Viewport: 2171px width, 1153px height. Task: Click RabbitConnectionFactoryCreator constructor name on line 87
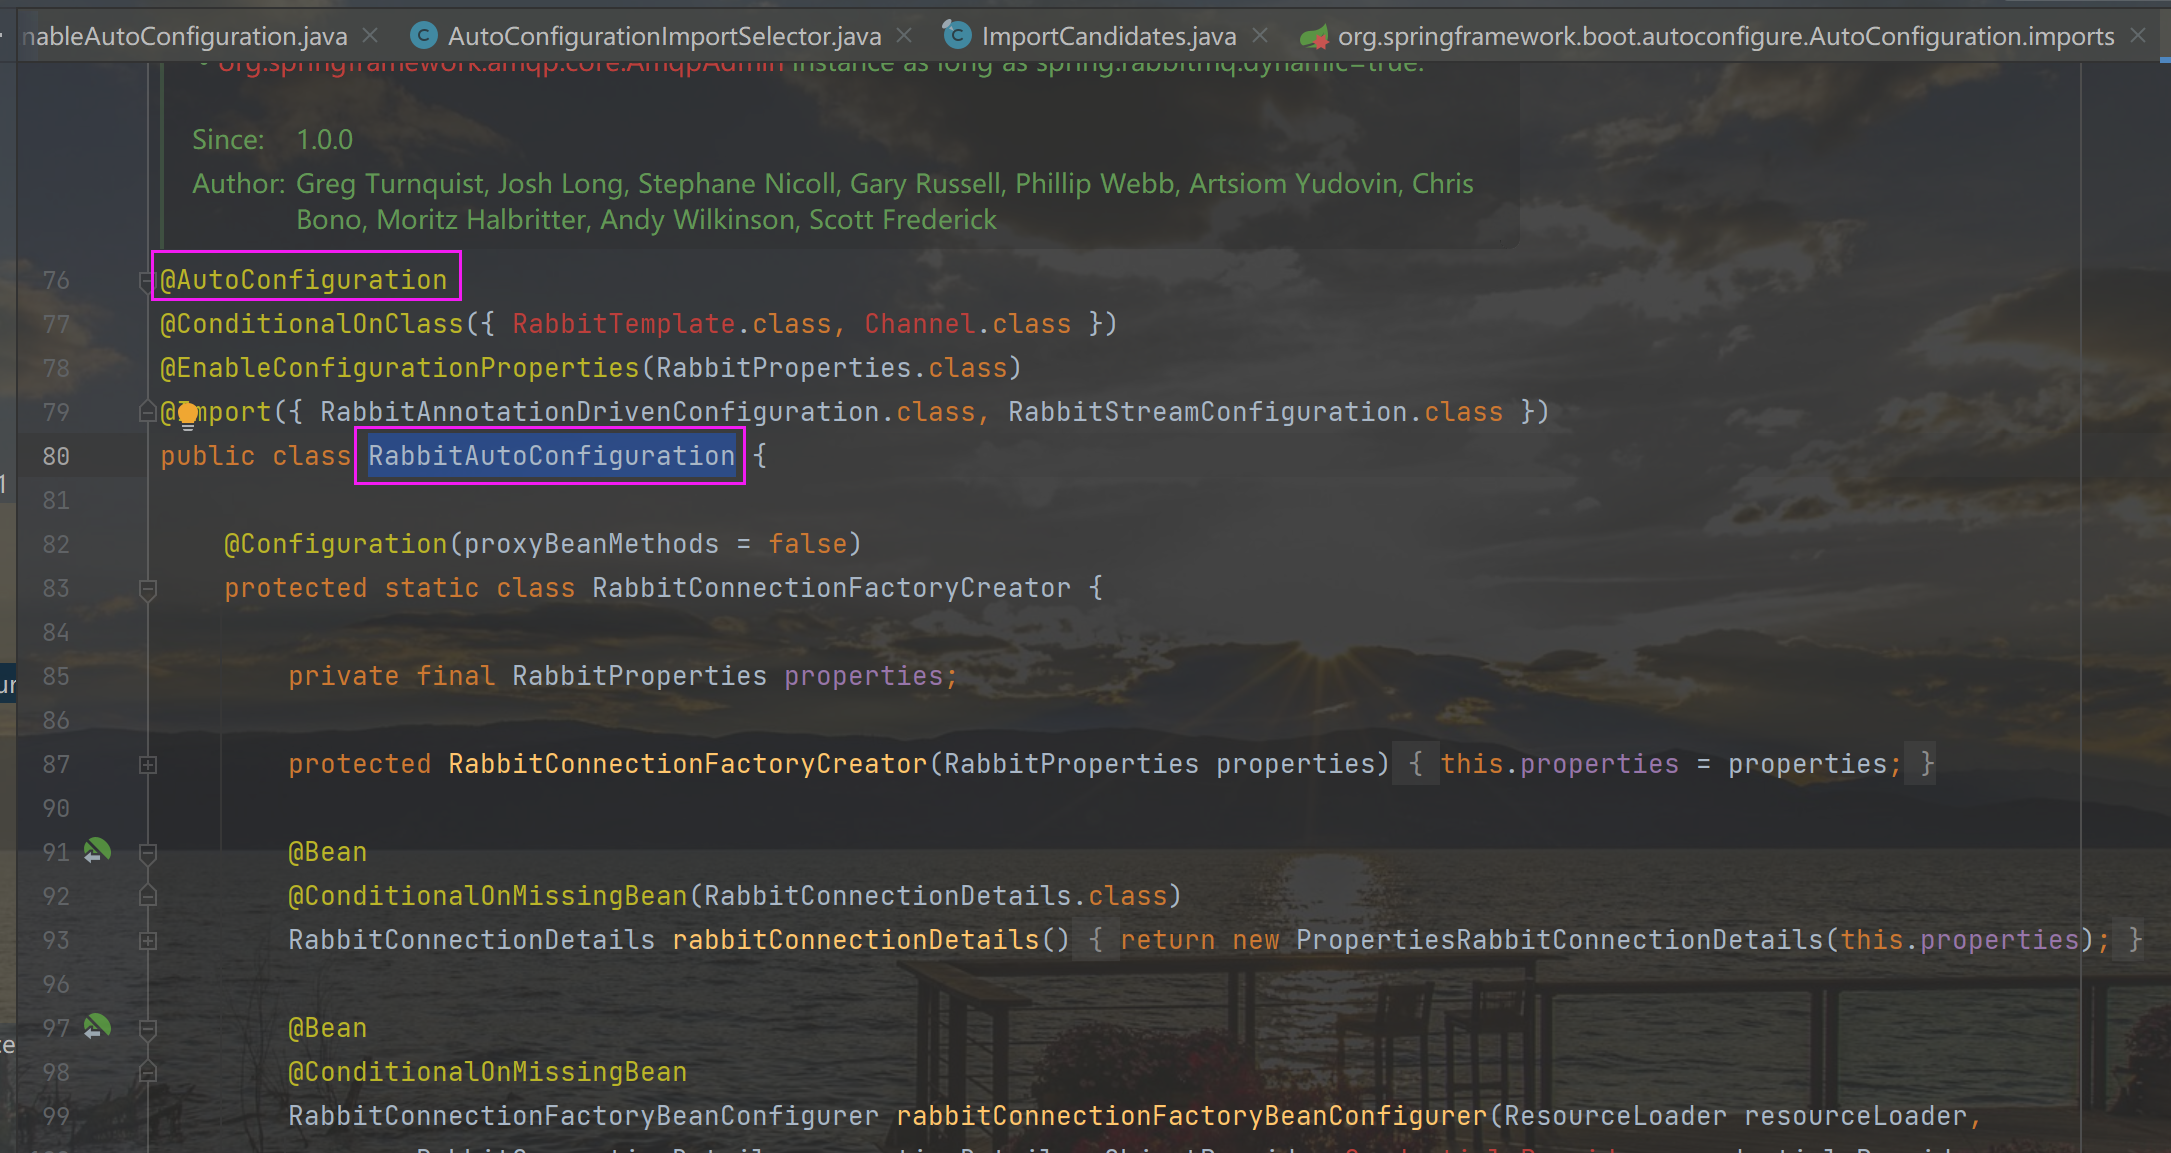688,764
